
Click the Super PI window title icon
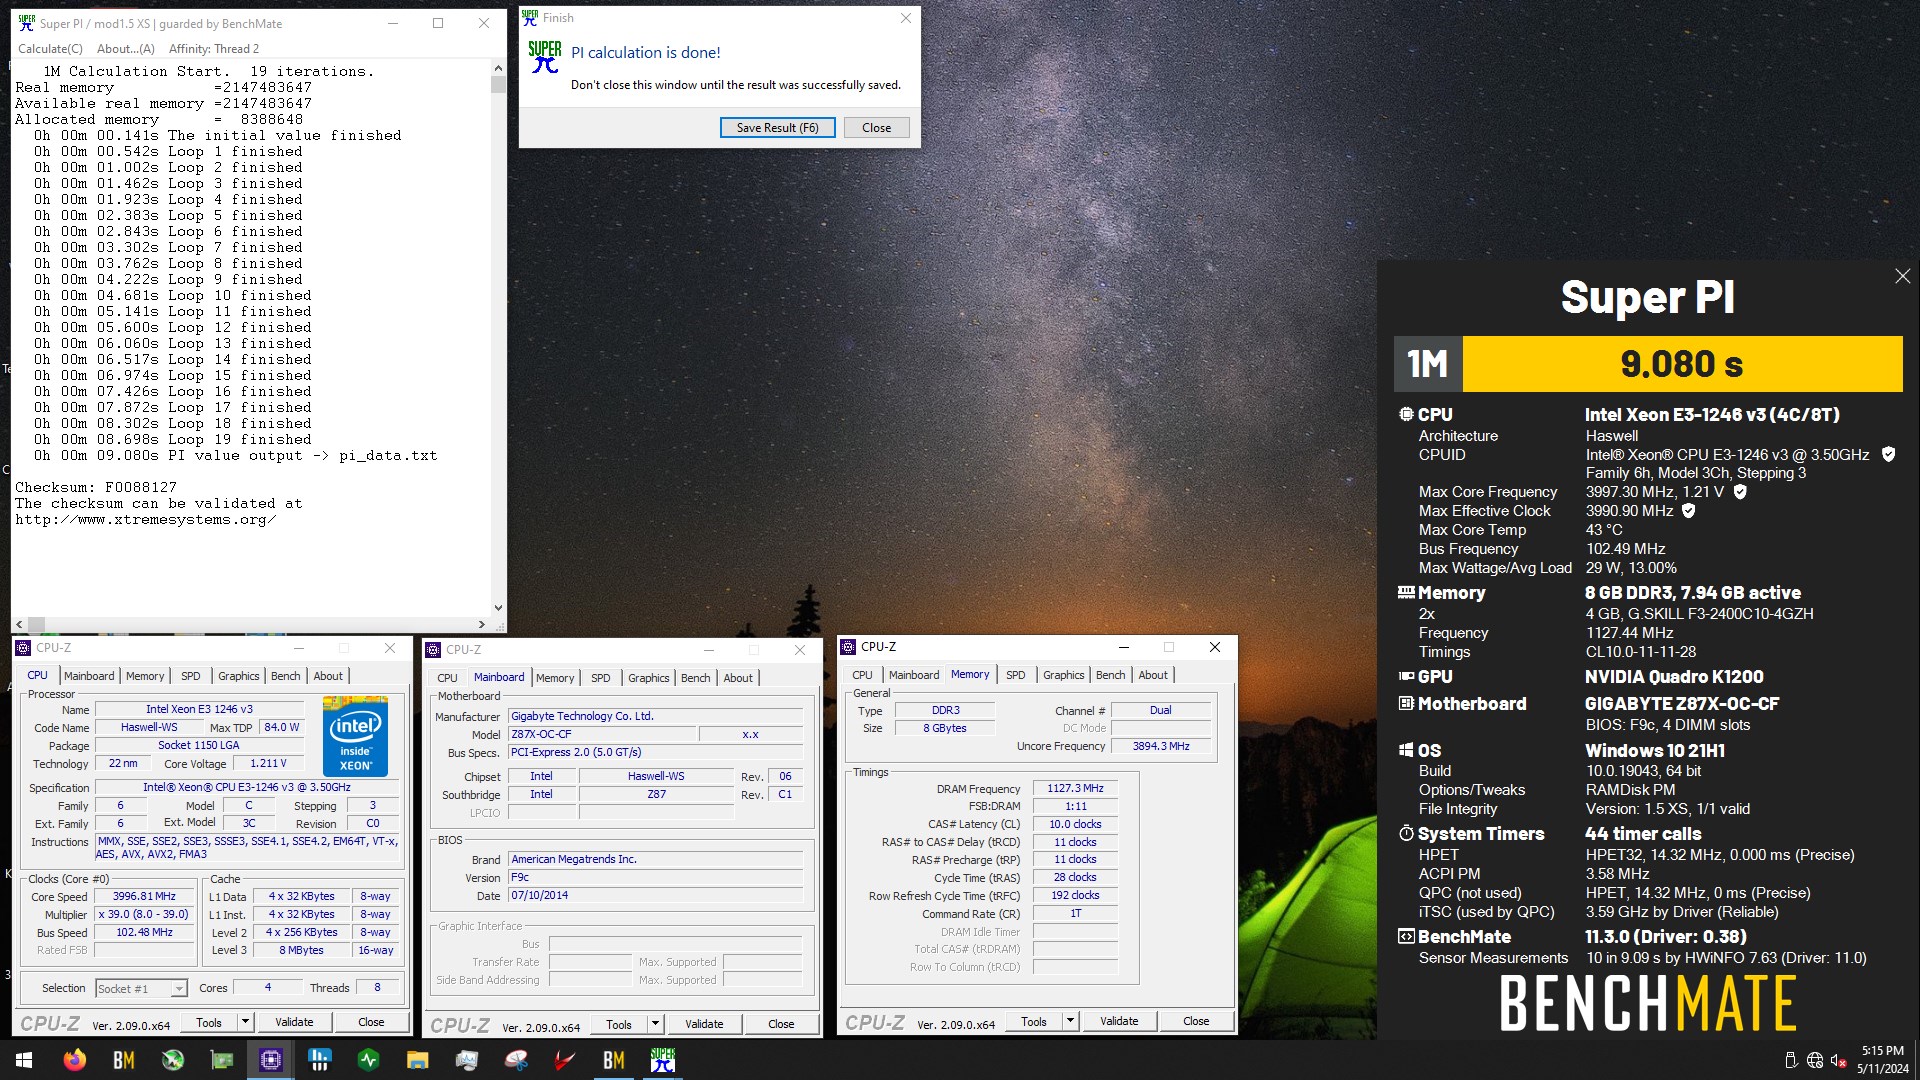click(x=27, y=23)
